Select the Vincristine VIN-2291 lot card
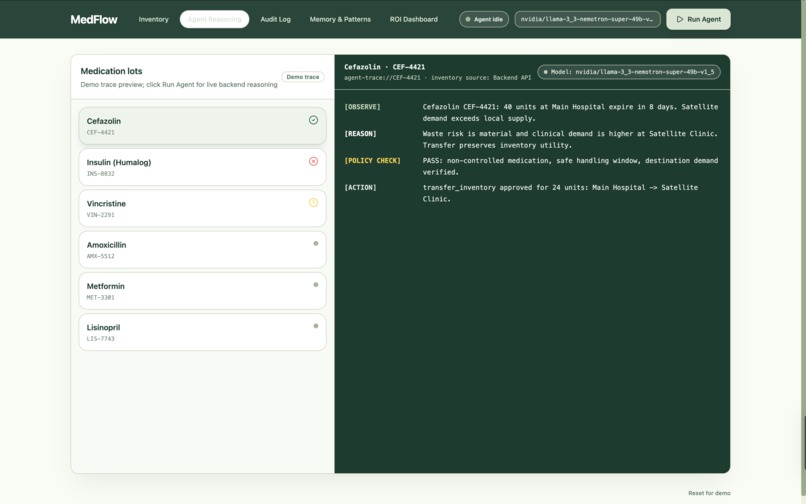The image size is (806, 504). click(x=203, y=208)
